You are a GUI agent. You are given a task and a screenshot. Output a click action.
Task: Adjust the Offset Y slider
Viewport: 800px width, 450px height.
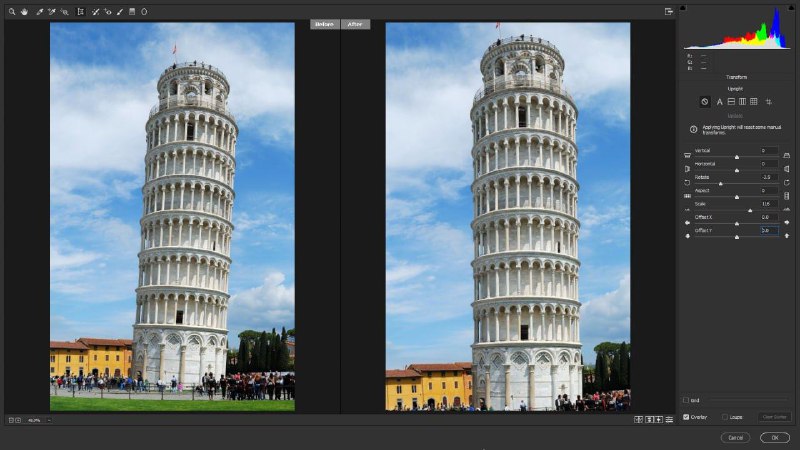[x=736, y=236]
